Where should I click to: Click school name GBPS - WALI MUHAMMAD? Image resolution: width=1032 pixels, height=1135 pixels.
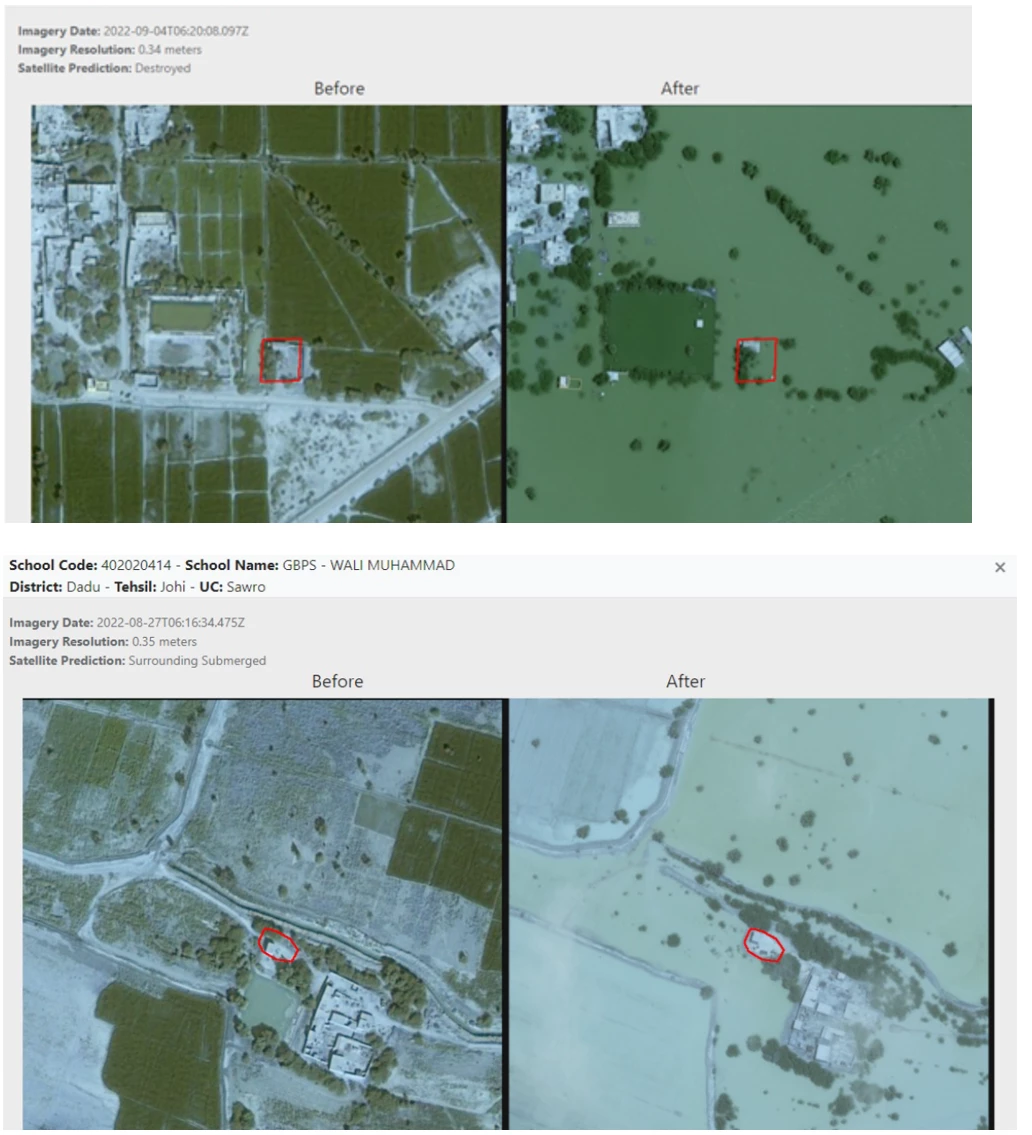click(368, 565)
